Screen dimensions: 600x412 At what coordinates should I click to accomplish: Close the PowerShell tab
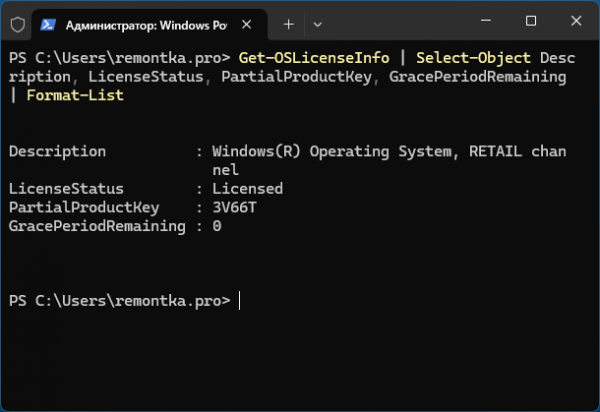[x=247, y=25]
